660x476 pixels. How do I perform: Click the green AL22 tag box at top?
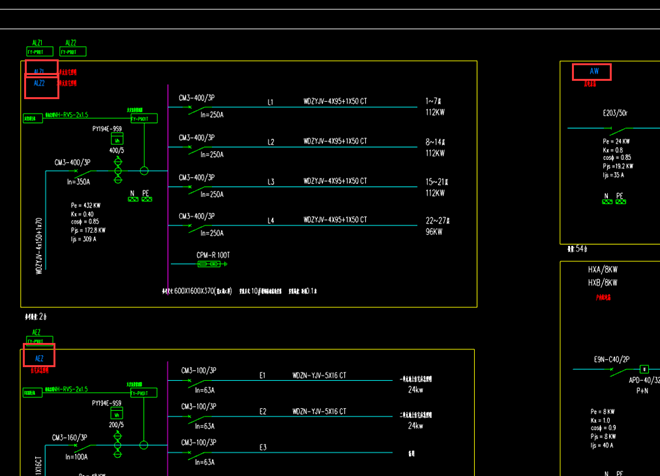72,51
